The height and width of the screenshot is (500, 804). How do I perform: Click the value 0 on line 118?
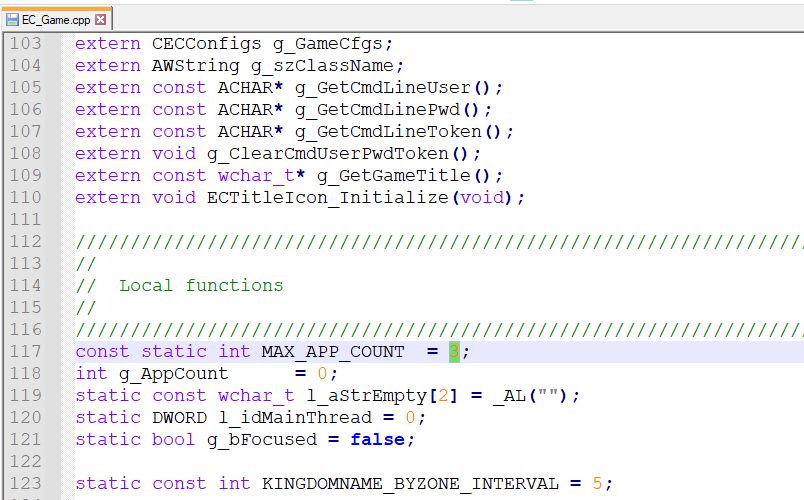[x=322, y=374]
